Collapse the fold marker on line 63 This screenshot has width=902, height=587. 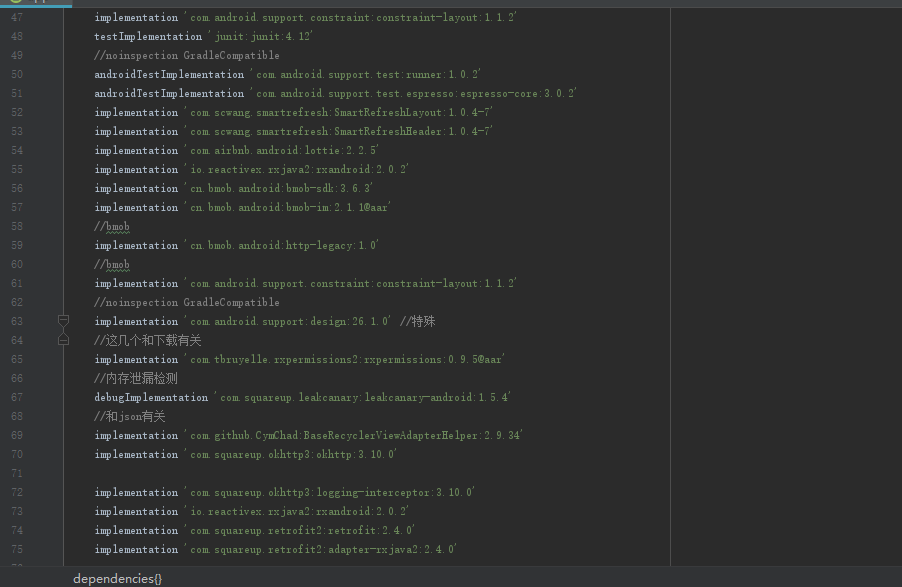click(x=63, y=321)
